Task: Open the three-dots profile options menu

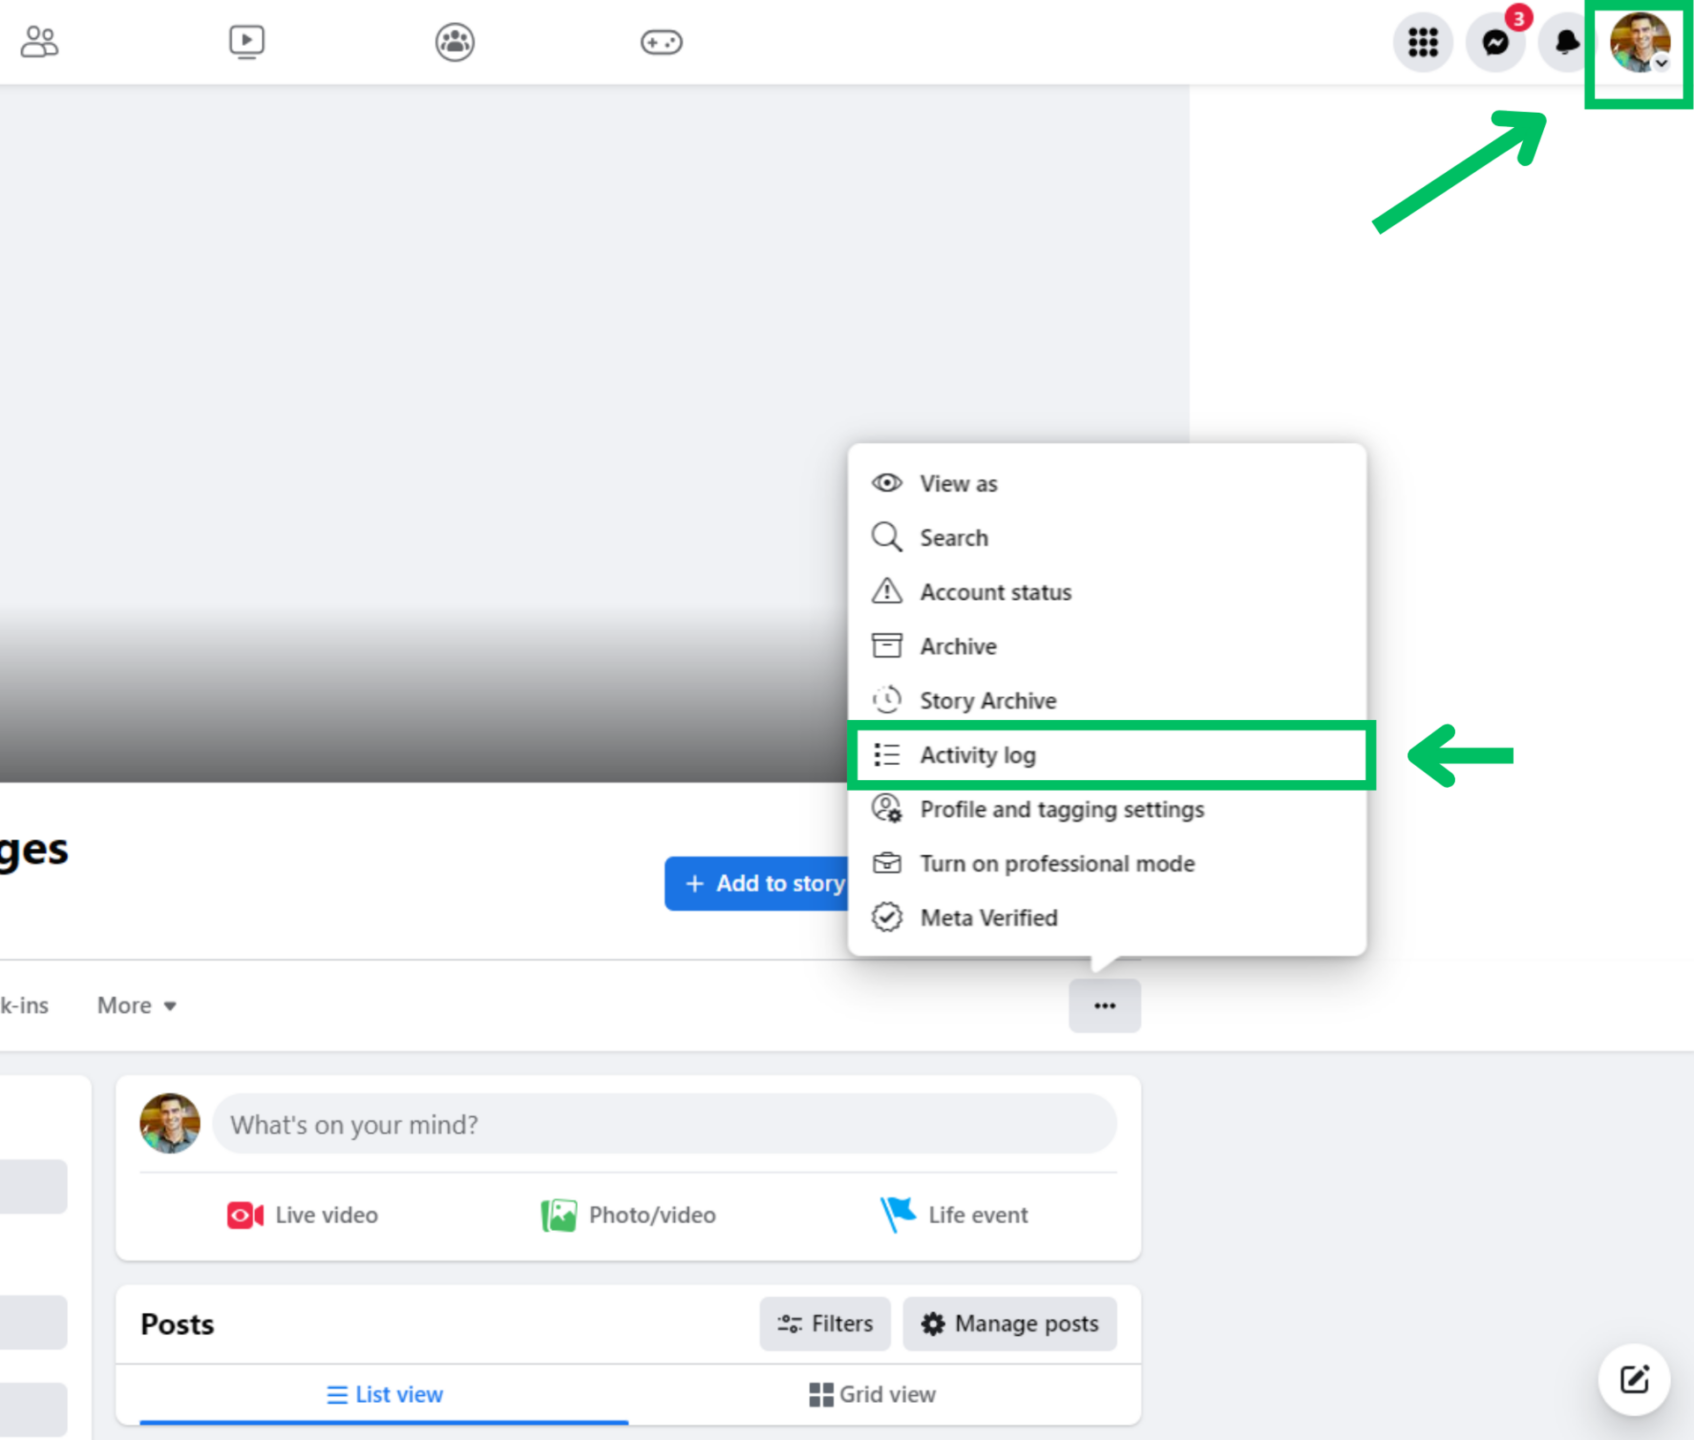Action: [x=1104, y=1005]
